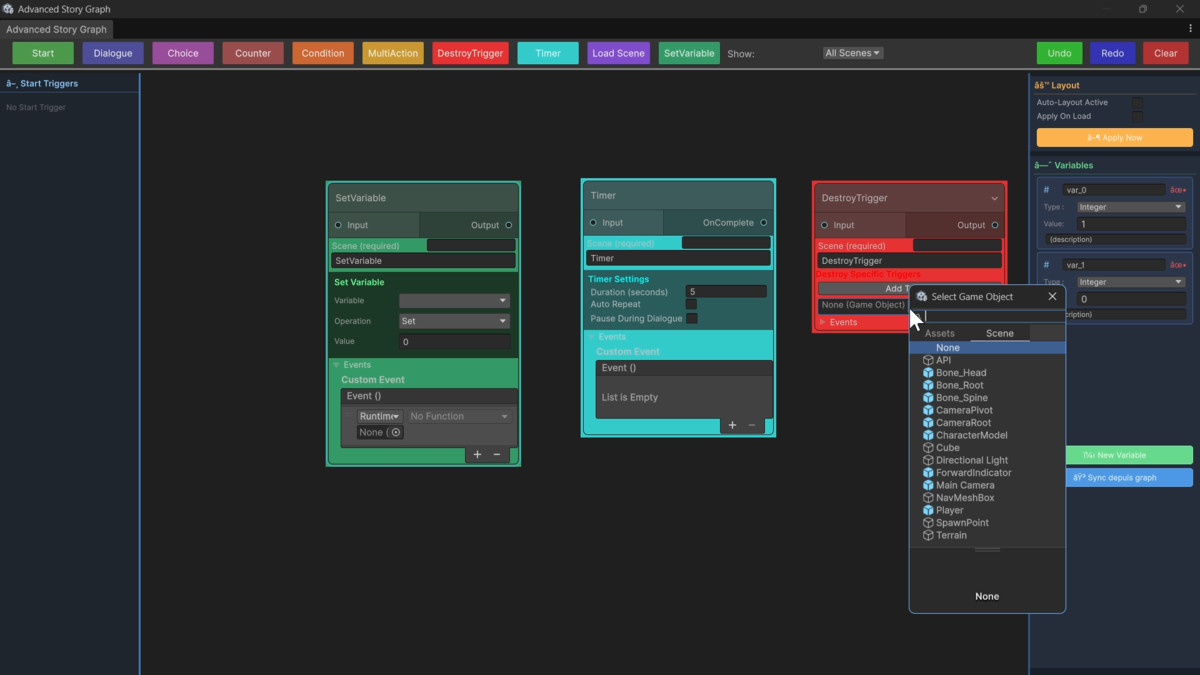Focus search field in Select Game Object
The width and height of the screenshot is (1200, 675).
click(987, 315)
